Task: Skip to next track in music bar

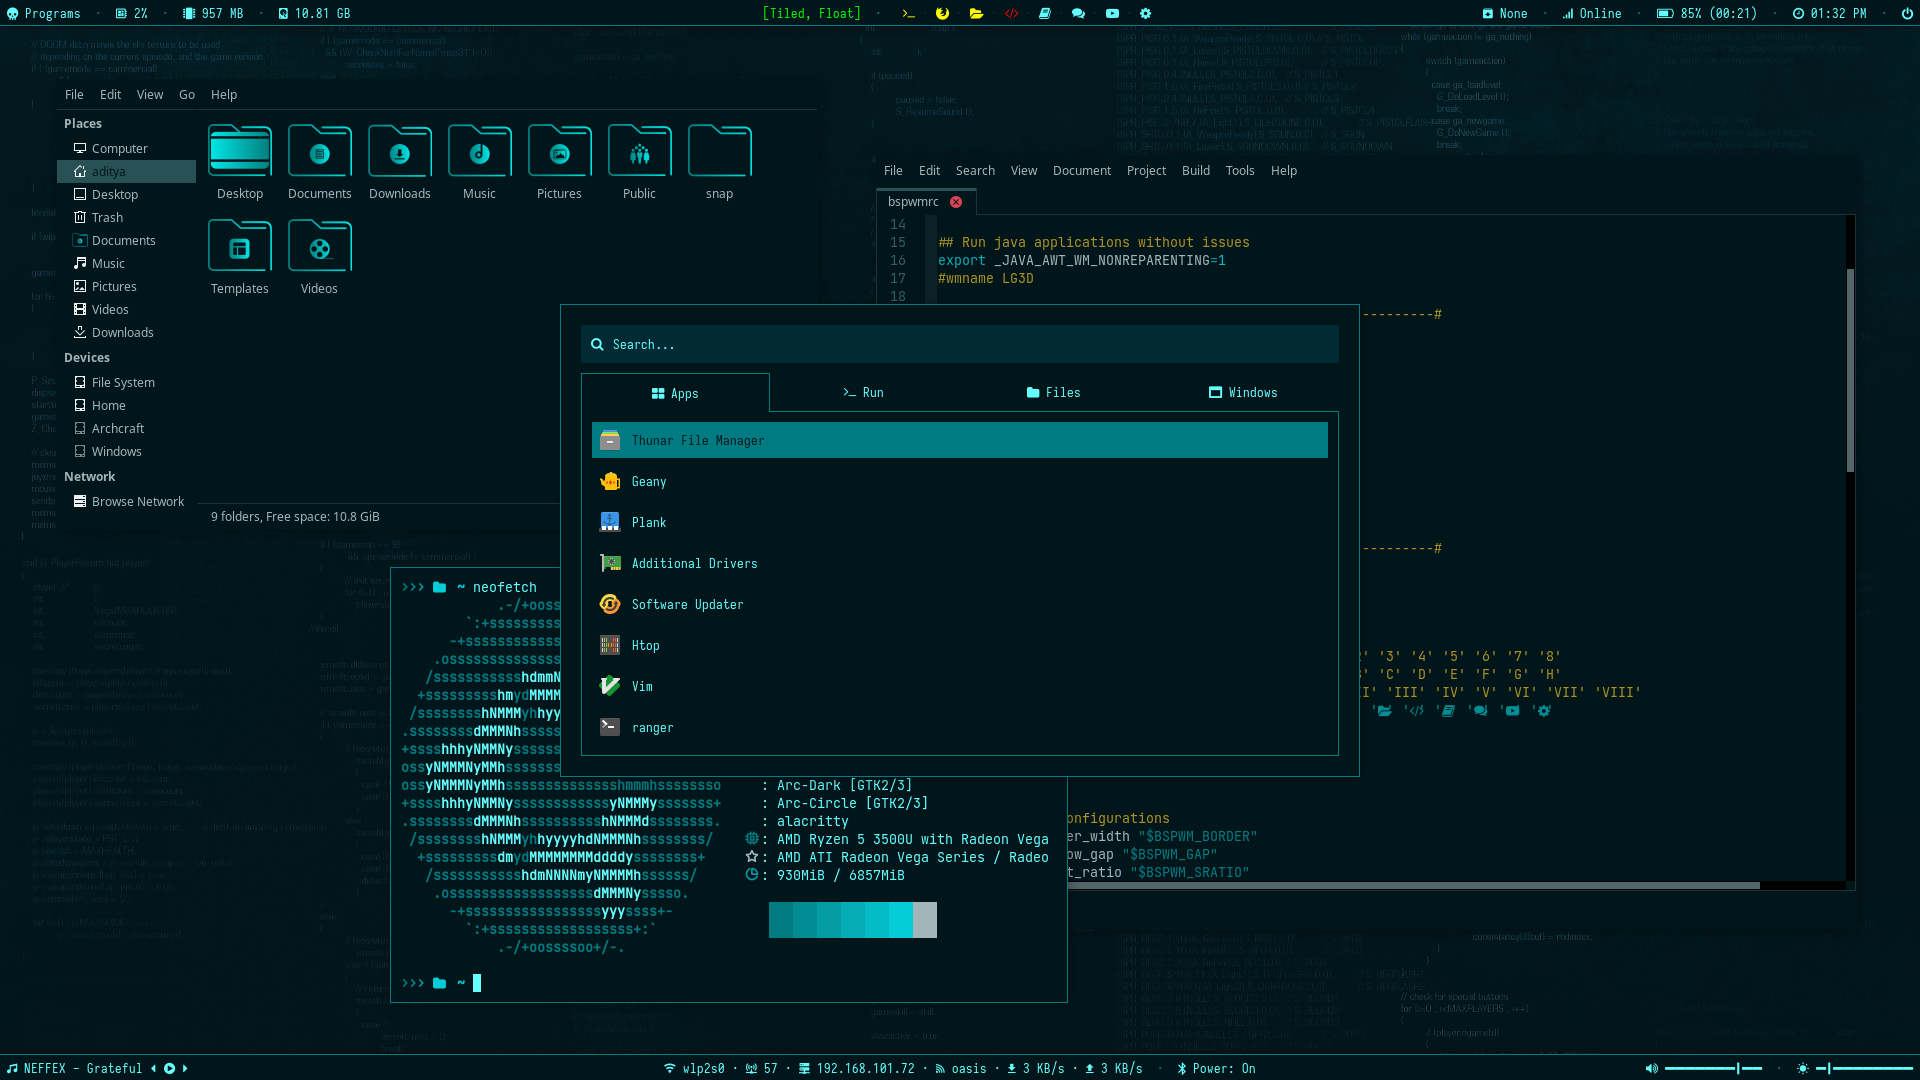Action: pos(185,1069)
